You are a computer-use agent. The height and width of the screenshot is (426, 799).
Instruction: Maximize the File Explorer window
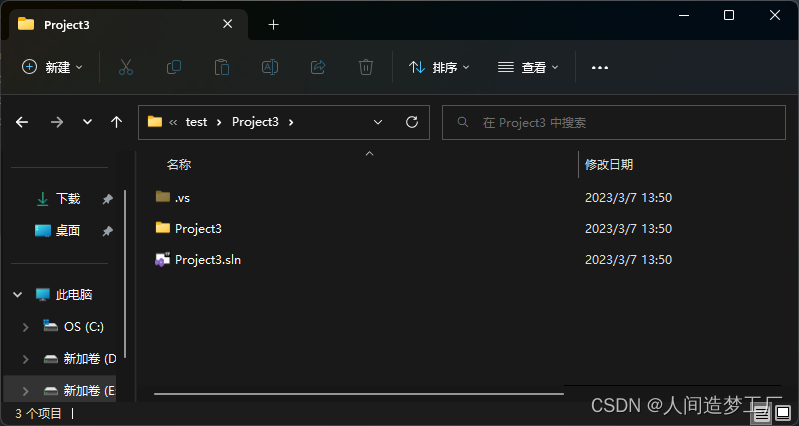pos(729,15)
